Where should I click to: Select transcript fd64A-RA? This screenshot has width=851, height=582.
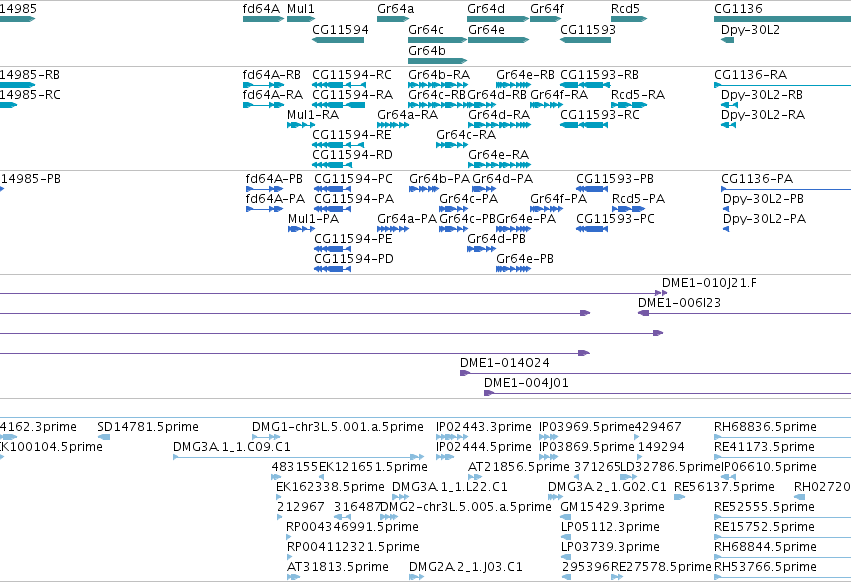[263, 105]
